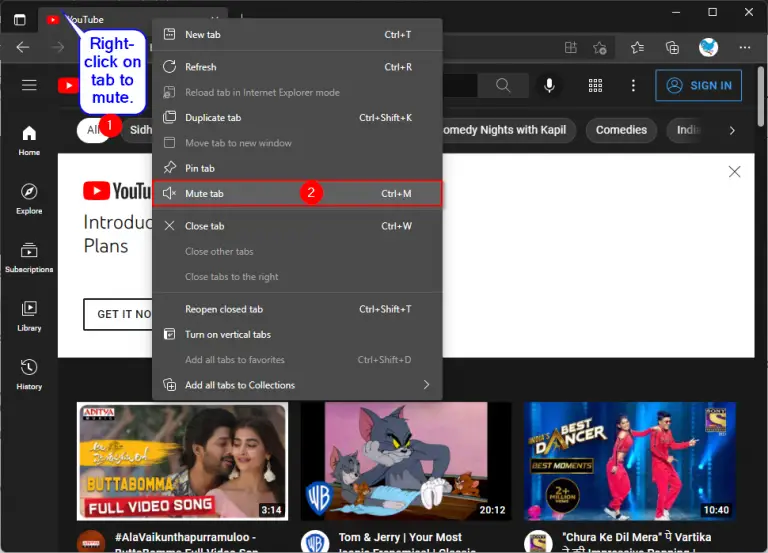Go to Home in YouTube sidebar
Viewport: 768px width, 553px height.
click(29, 140)
